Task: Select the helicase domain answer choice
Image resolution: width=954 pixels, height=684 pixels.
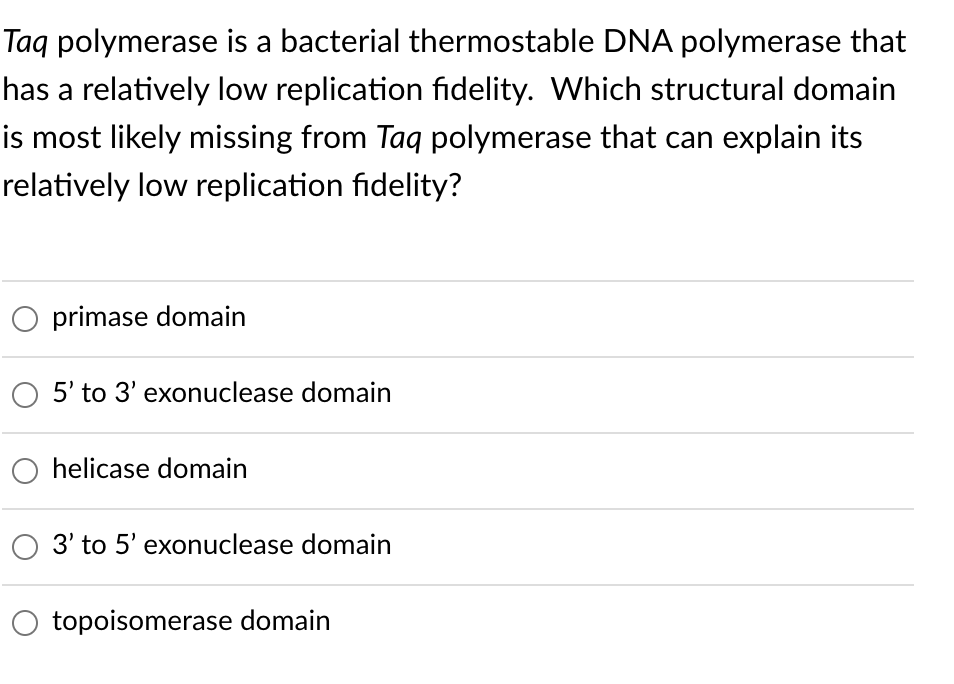Action: click(24, 470)
